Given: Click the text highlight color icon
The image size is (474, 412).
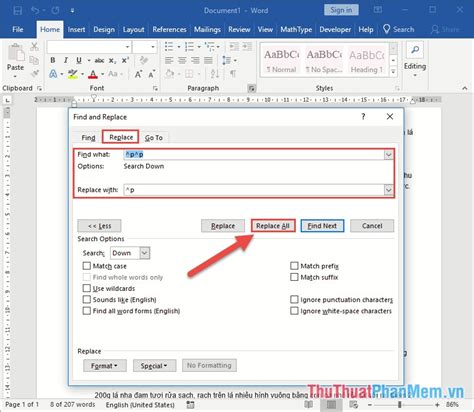Looking at the screenshot, I should click(72, 74).
